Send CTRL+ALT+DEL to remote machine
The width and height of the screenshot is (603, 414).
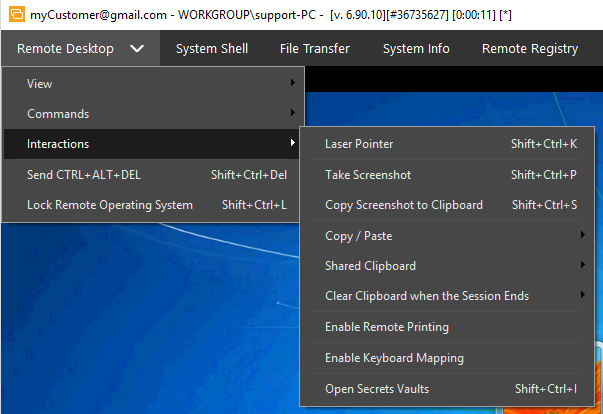tap(150, 175)
